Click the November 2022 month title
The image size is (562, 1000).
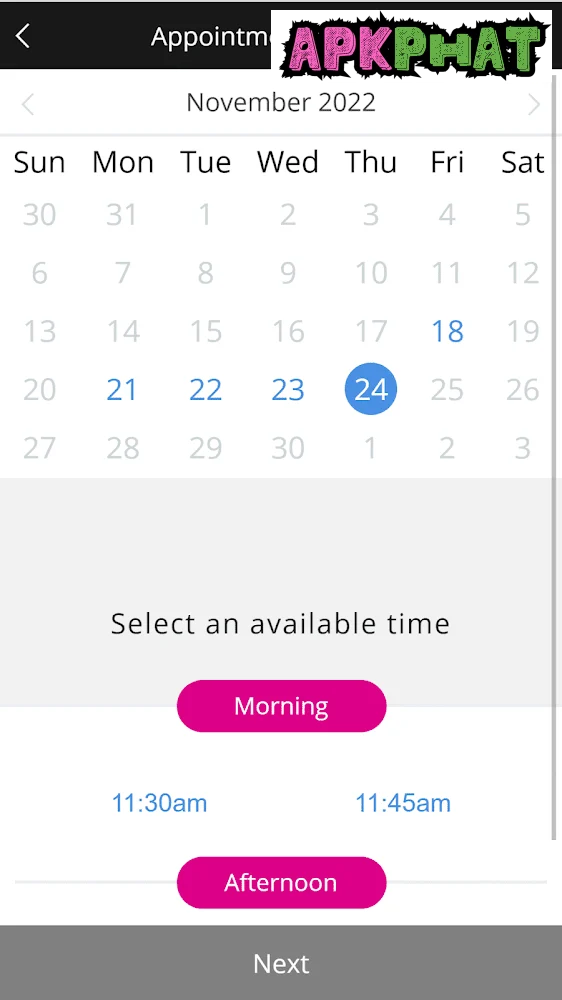tap(281, 103)
